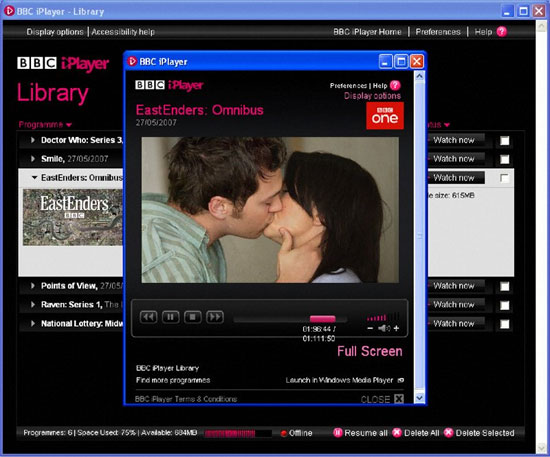Open the Status sort dropdown arrow

[447, 125]
